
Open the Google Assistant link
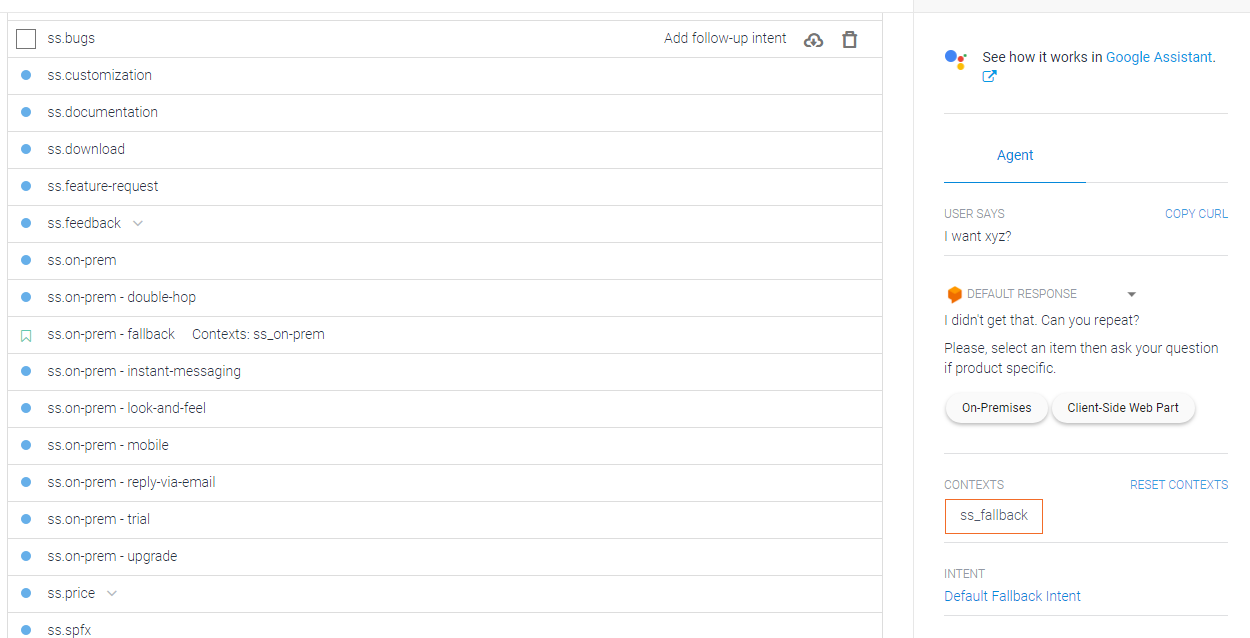tap(1158, 58)
